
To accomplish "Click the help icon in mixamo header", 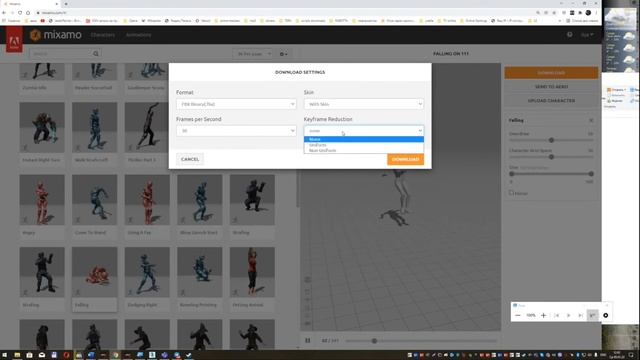I will coord(569,35).
